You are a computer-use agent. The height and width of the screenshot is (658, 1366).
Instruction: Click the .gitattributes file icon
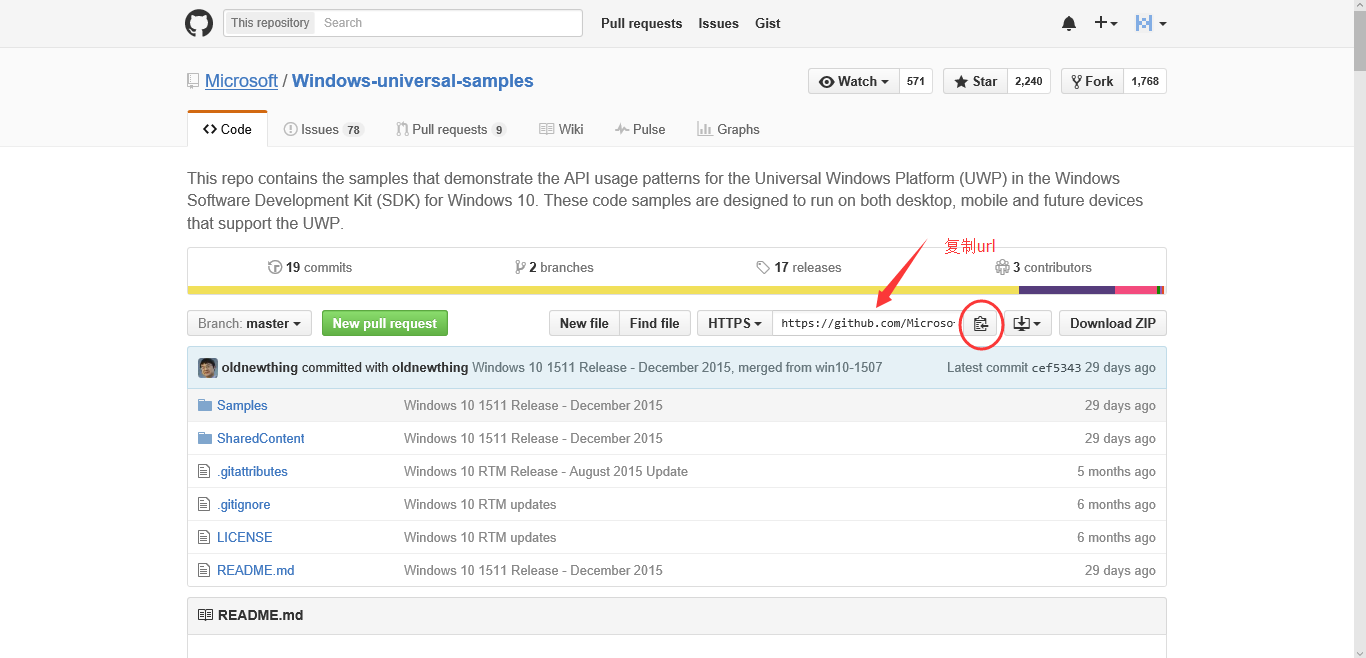tap(205, 471)
